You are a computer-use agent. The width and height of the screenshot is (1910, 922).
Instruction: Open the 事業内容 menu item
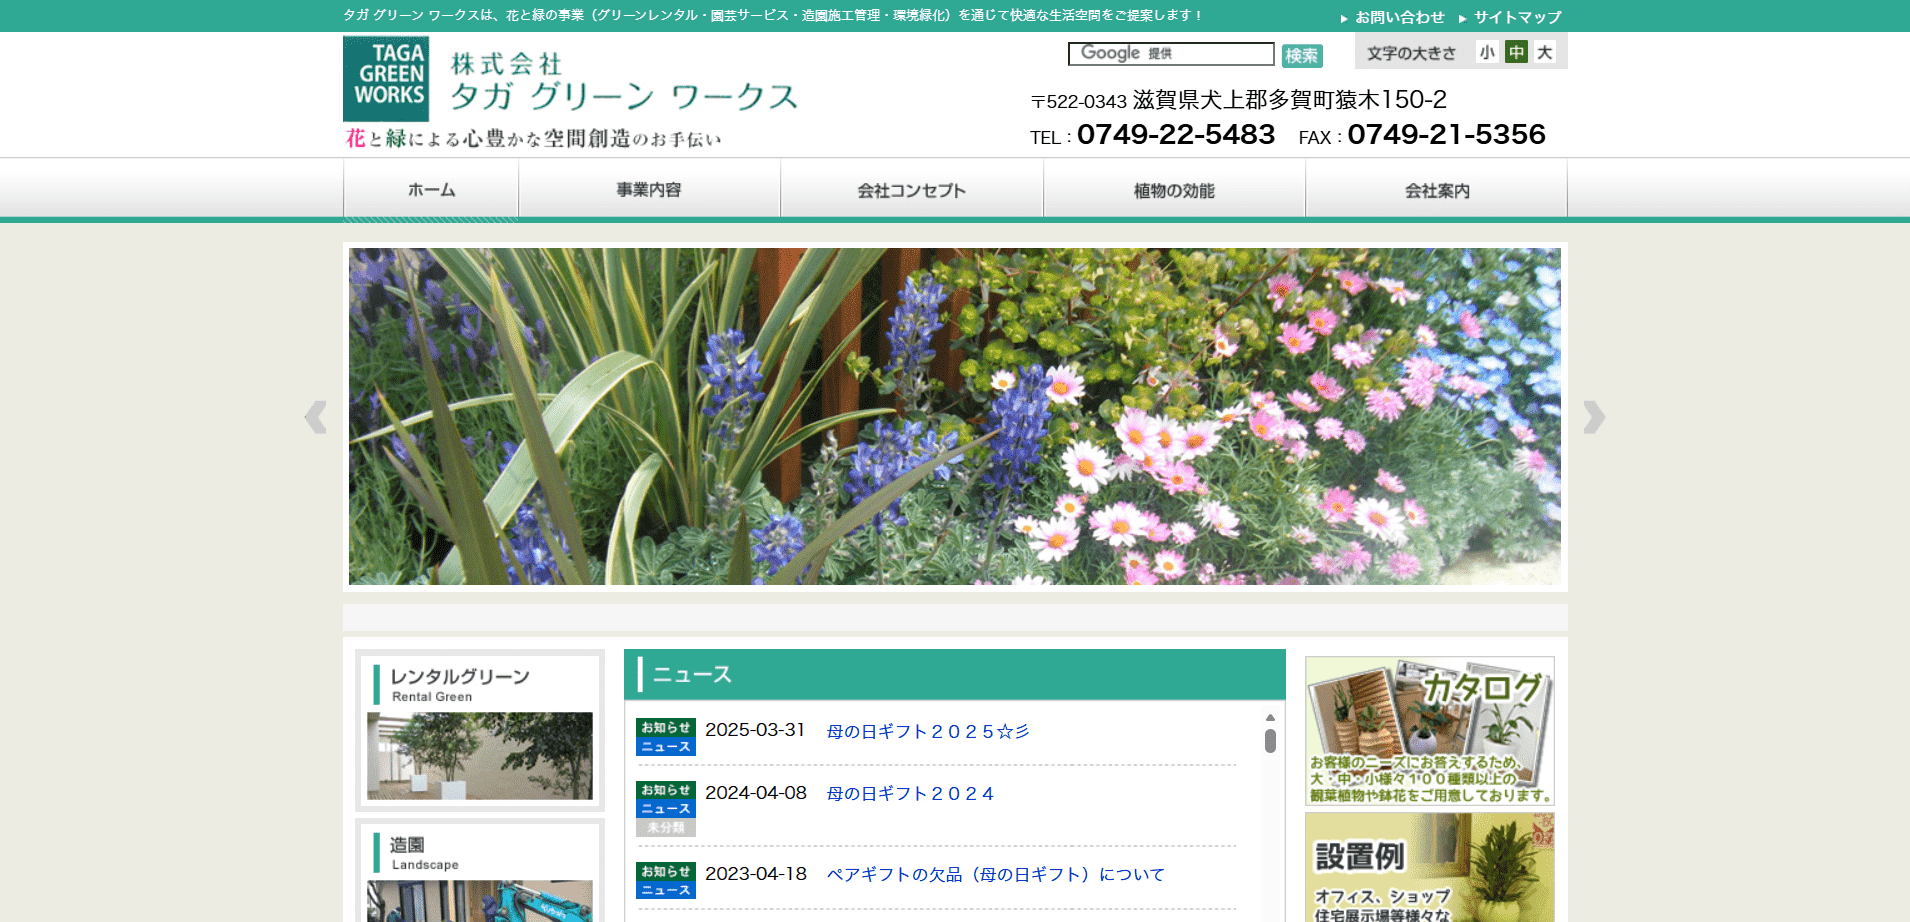649,190
